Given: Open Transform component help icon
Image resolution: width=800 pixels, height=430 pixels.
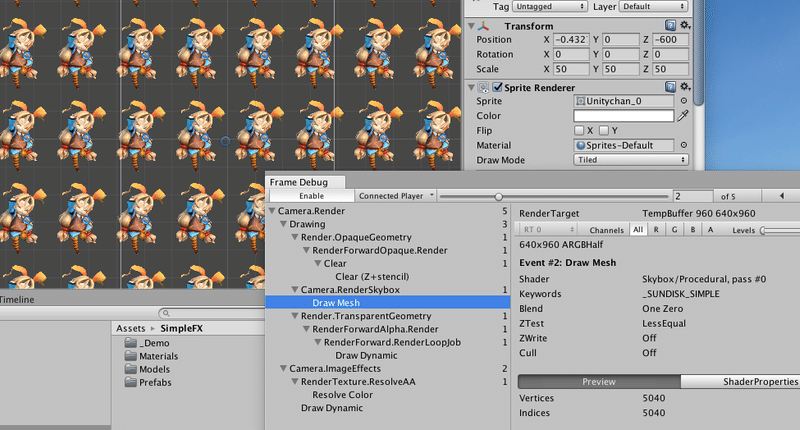Looking at the screenshot, I should click(x=670, y=25).
